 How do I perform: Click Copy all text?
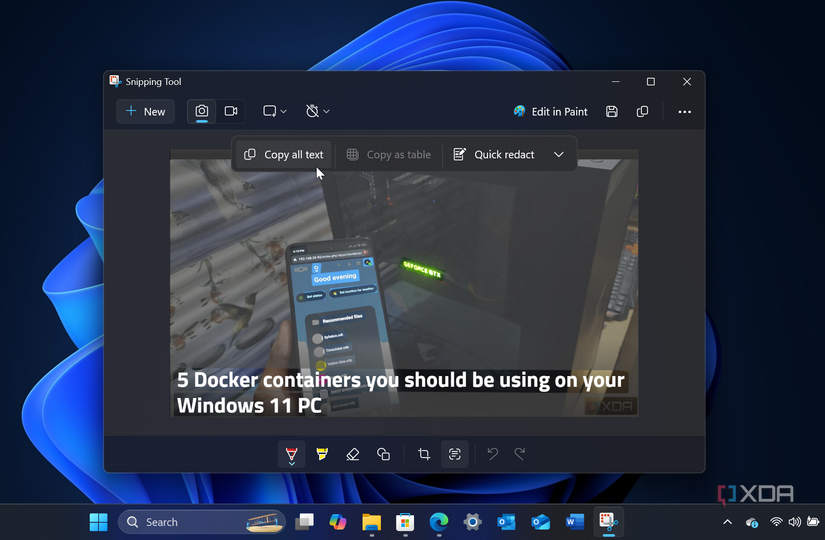coord(284,155)
